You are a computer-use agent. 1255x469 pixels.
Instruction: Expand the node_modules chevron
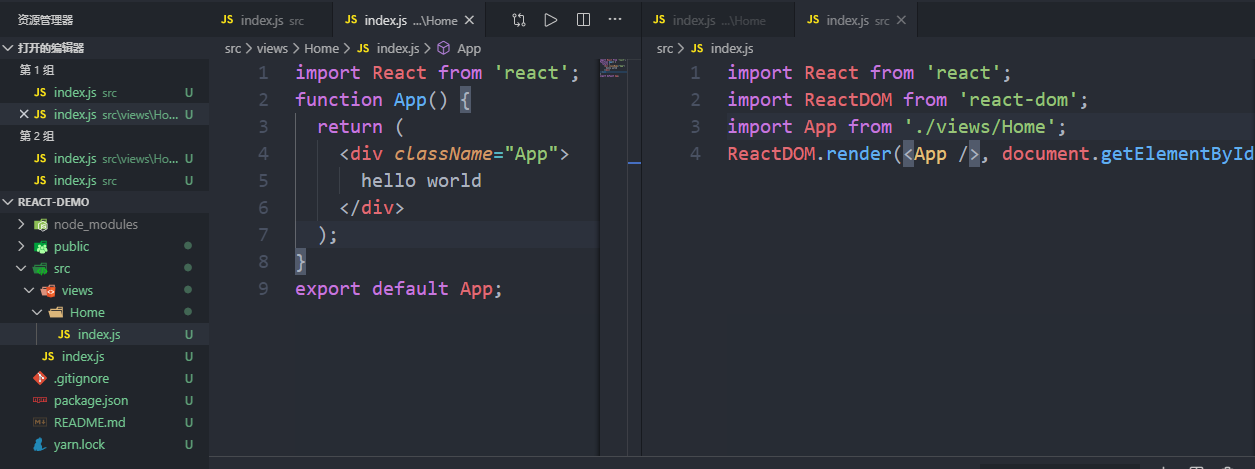[22, 225]
